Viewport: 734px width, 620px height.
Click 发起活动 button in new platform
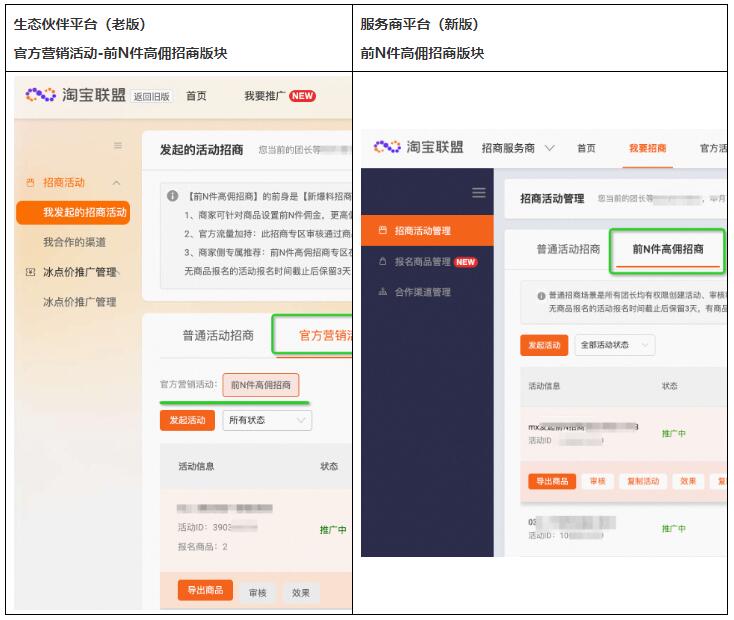(x=544, y=345)
